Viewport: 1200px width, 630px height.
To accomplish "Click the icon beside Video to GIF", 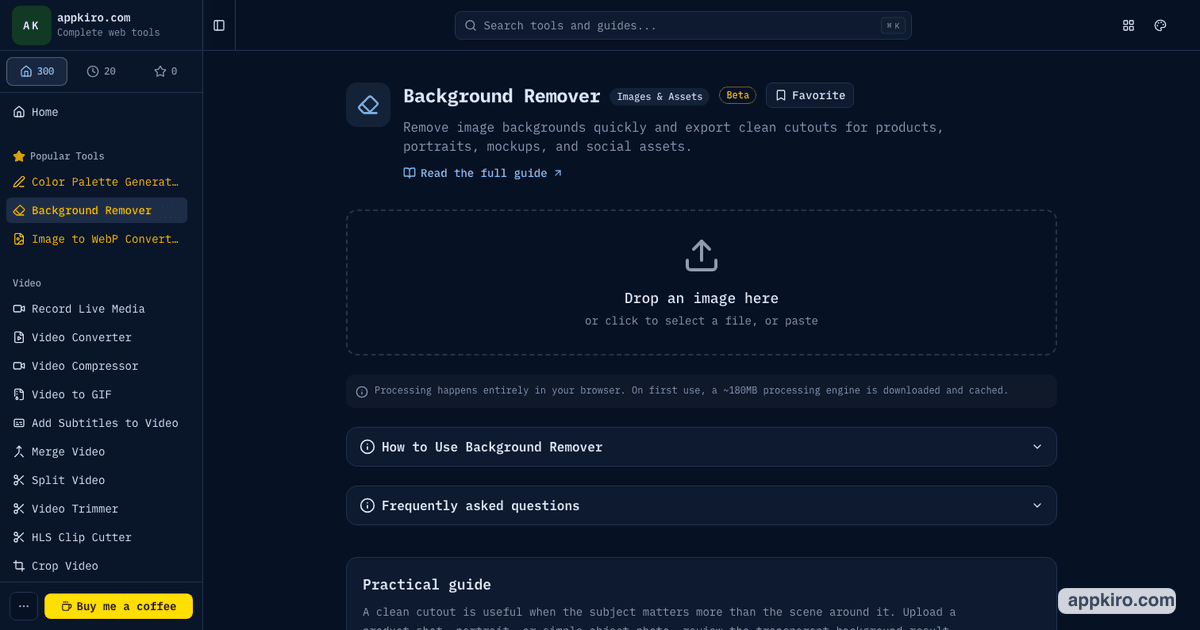I will pyautogui.click(x=19, y=395).
